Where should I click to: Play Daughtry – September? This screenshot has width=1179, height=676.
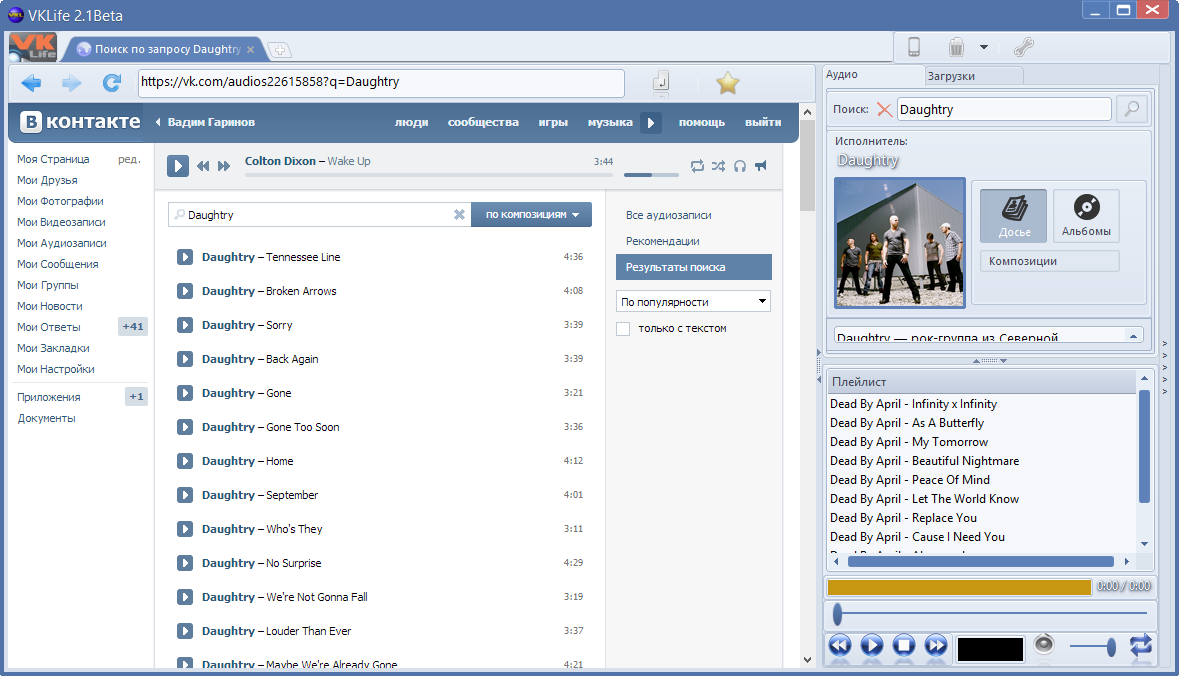pyautogui.click(x=185, y=495)
